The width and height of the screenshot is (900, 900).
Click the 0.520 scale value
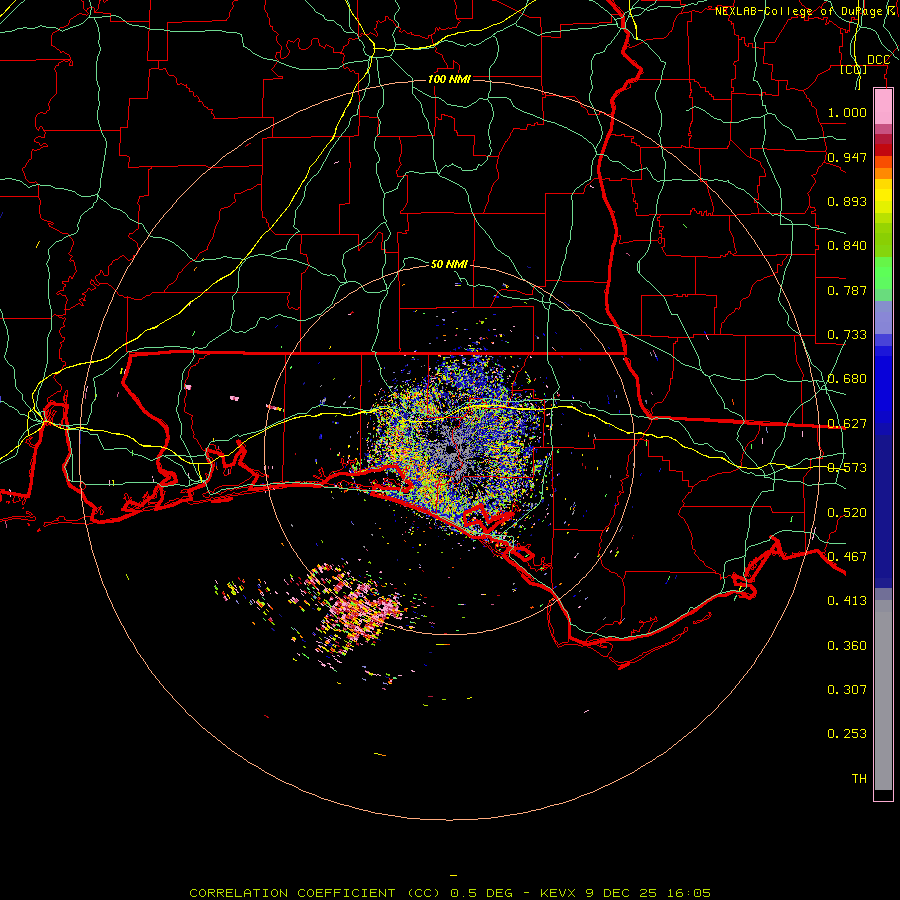click(847, 513)
